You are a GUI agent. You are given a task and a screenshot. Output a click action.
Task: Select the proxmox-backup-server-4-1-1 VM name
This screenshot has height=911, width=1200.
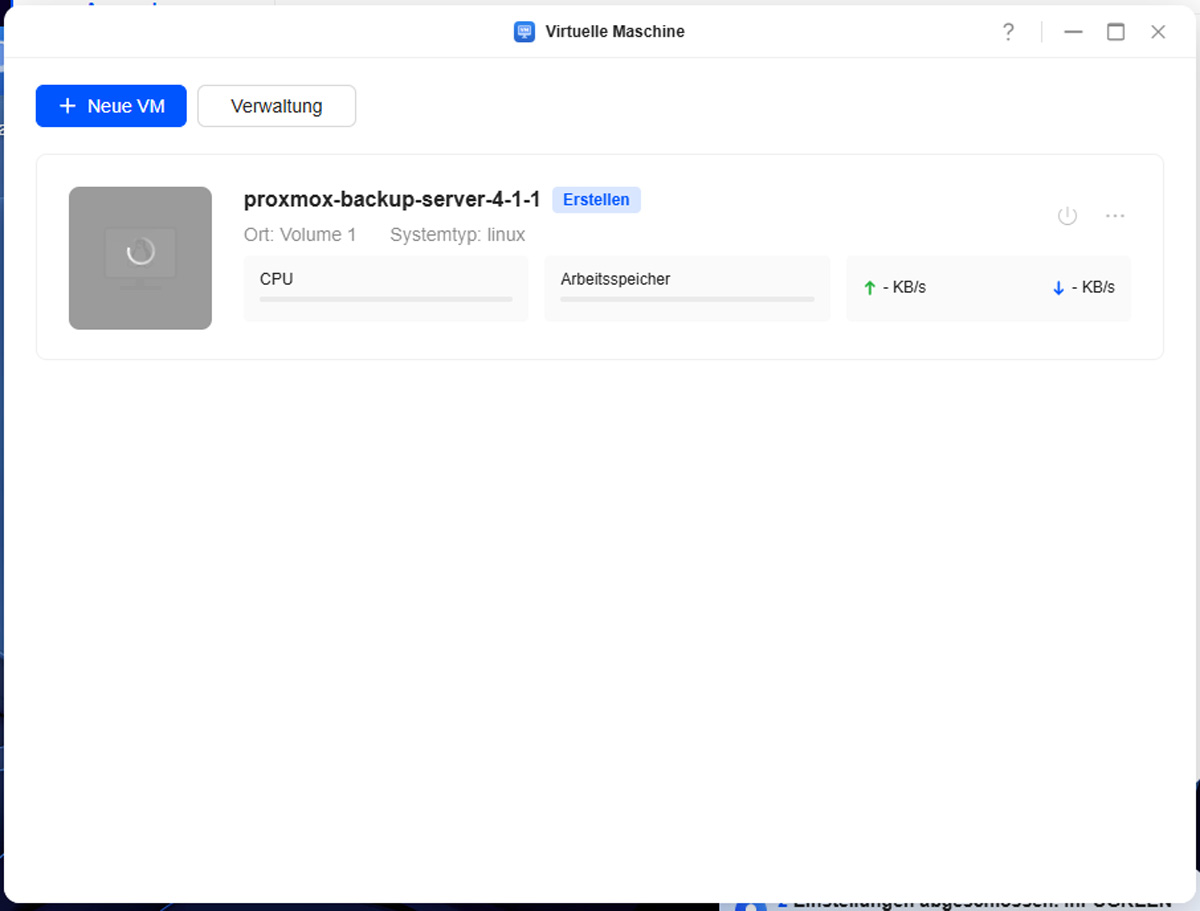(392, 200)
